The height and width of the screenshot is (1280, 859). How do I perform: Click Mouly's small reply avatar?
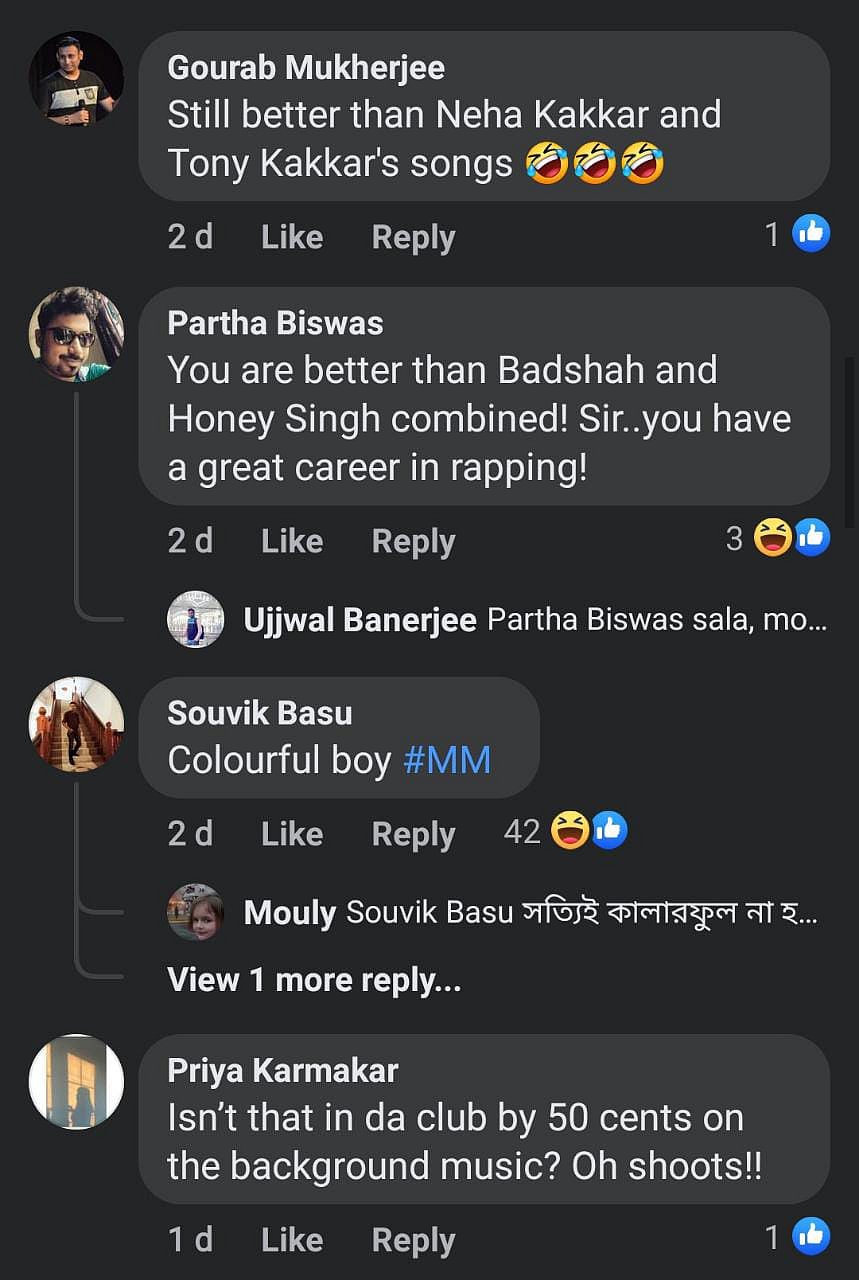point(195,911)
